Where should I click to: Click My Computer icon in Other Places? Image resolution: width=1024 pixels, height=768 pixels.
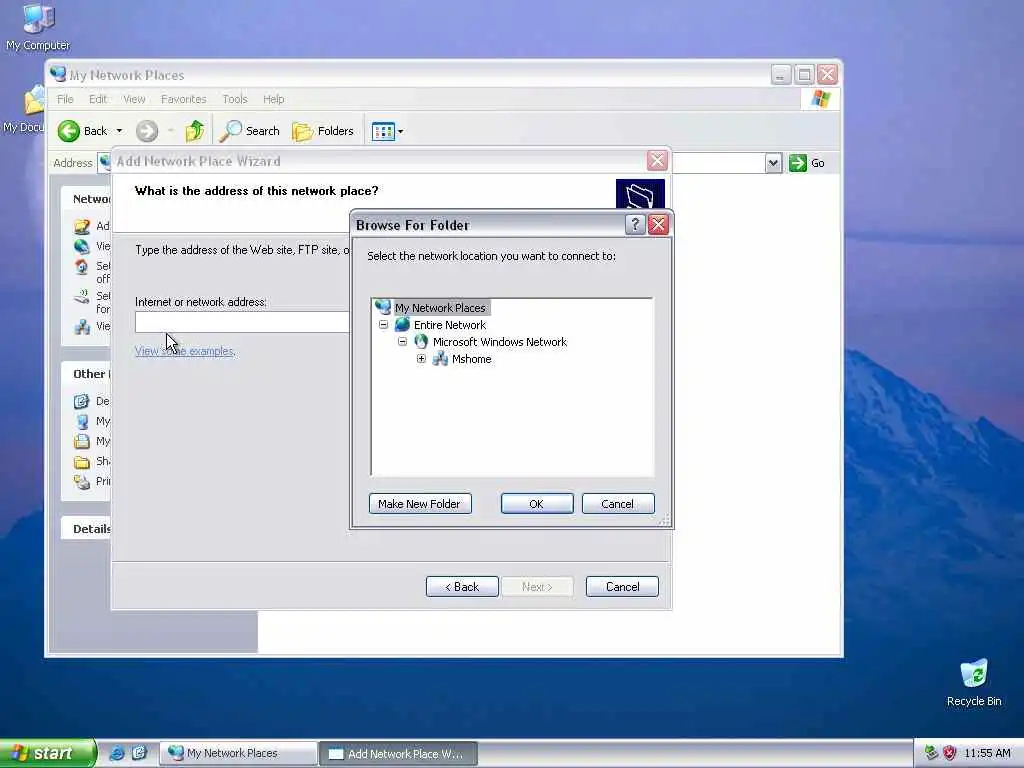click(x=82, y=421)
